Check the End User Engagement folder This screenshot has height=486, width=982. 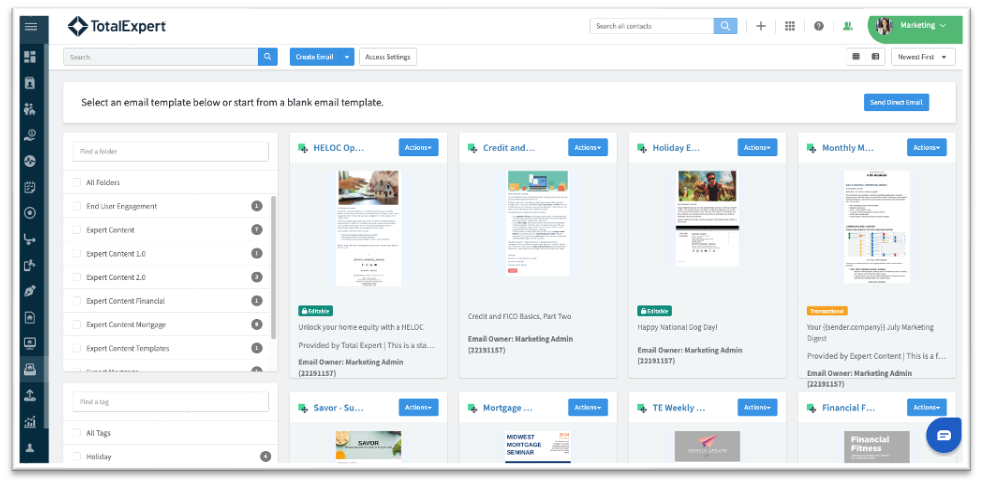pyautogui.click(x=76, y=206)
